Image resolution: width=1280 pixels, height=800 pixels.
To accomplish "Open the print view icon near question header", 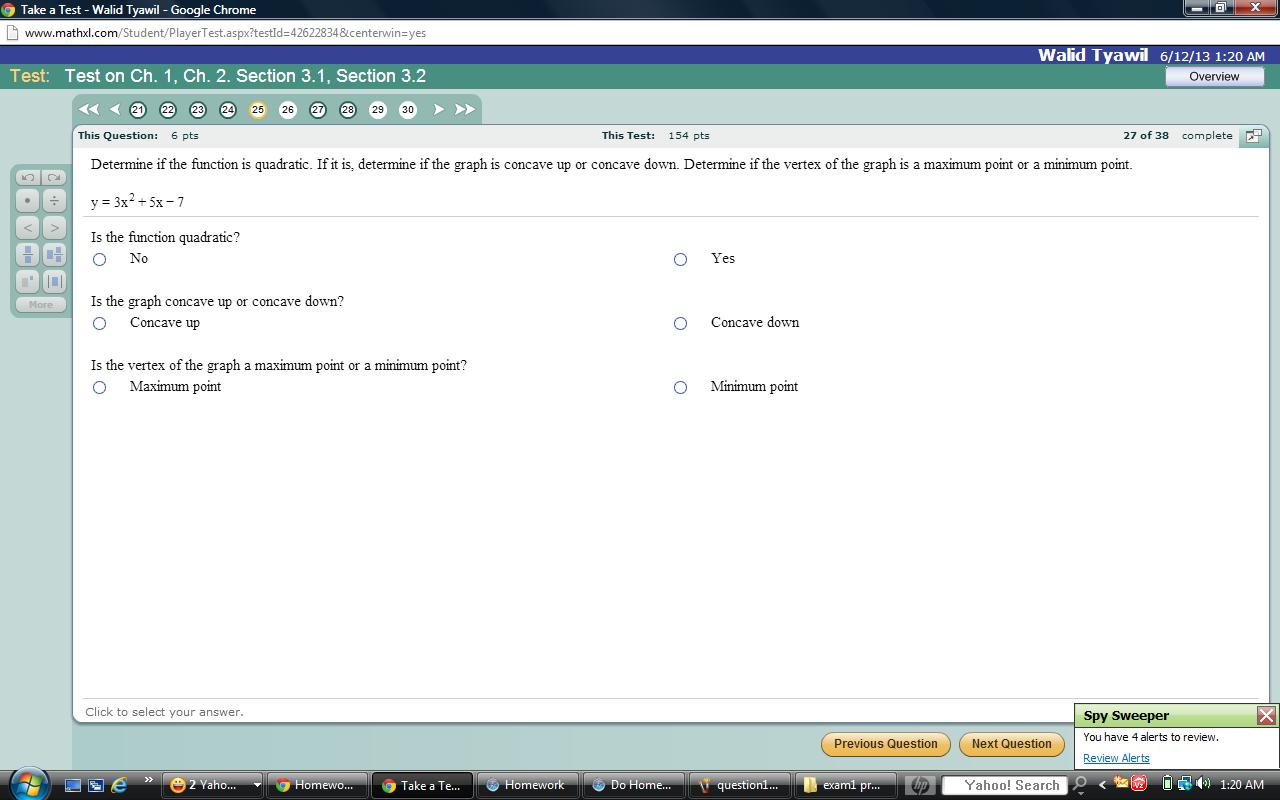I will [1253, 136].
